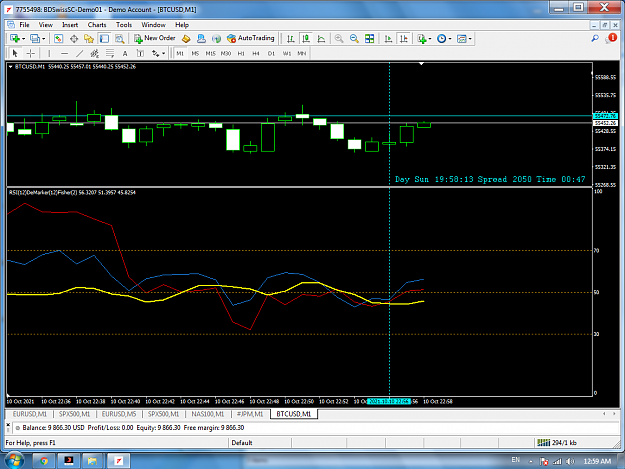Switch chart to H4 timeframe
625x469 pixels.
click(256, 53)
